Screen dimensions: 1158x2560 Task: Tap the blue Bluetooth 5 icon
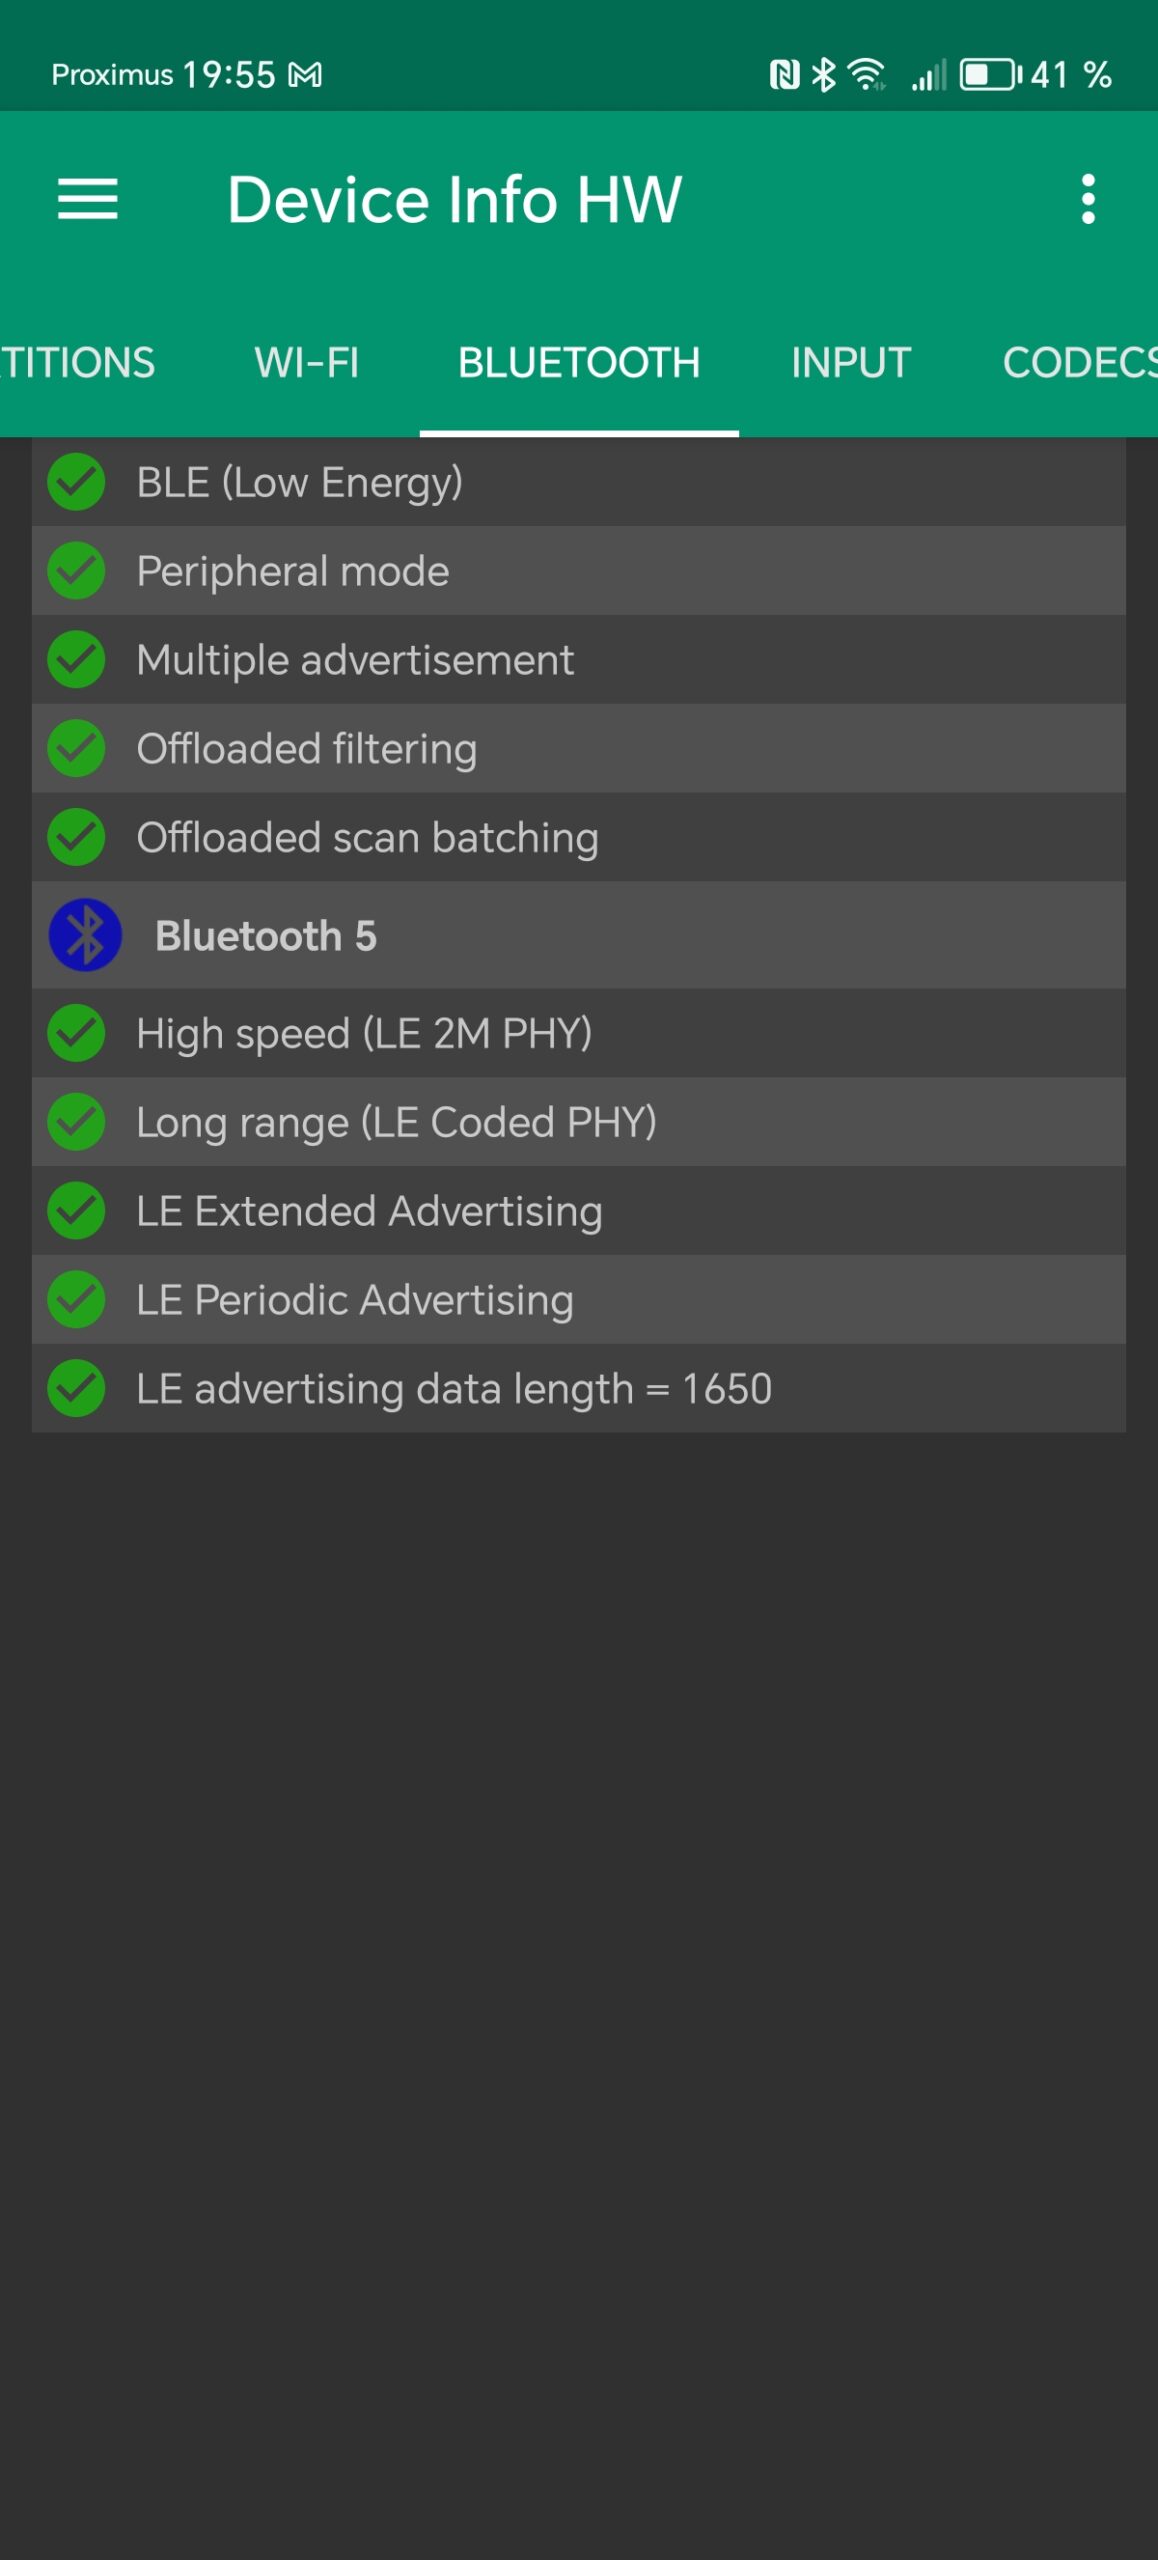point(85,936)
